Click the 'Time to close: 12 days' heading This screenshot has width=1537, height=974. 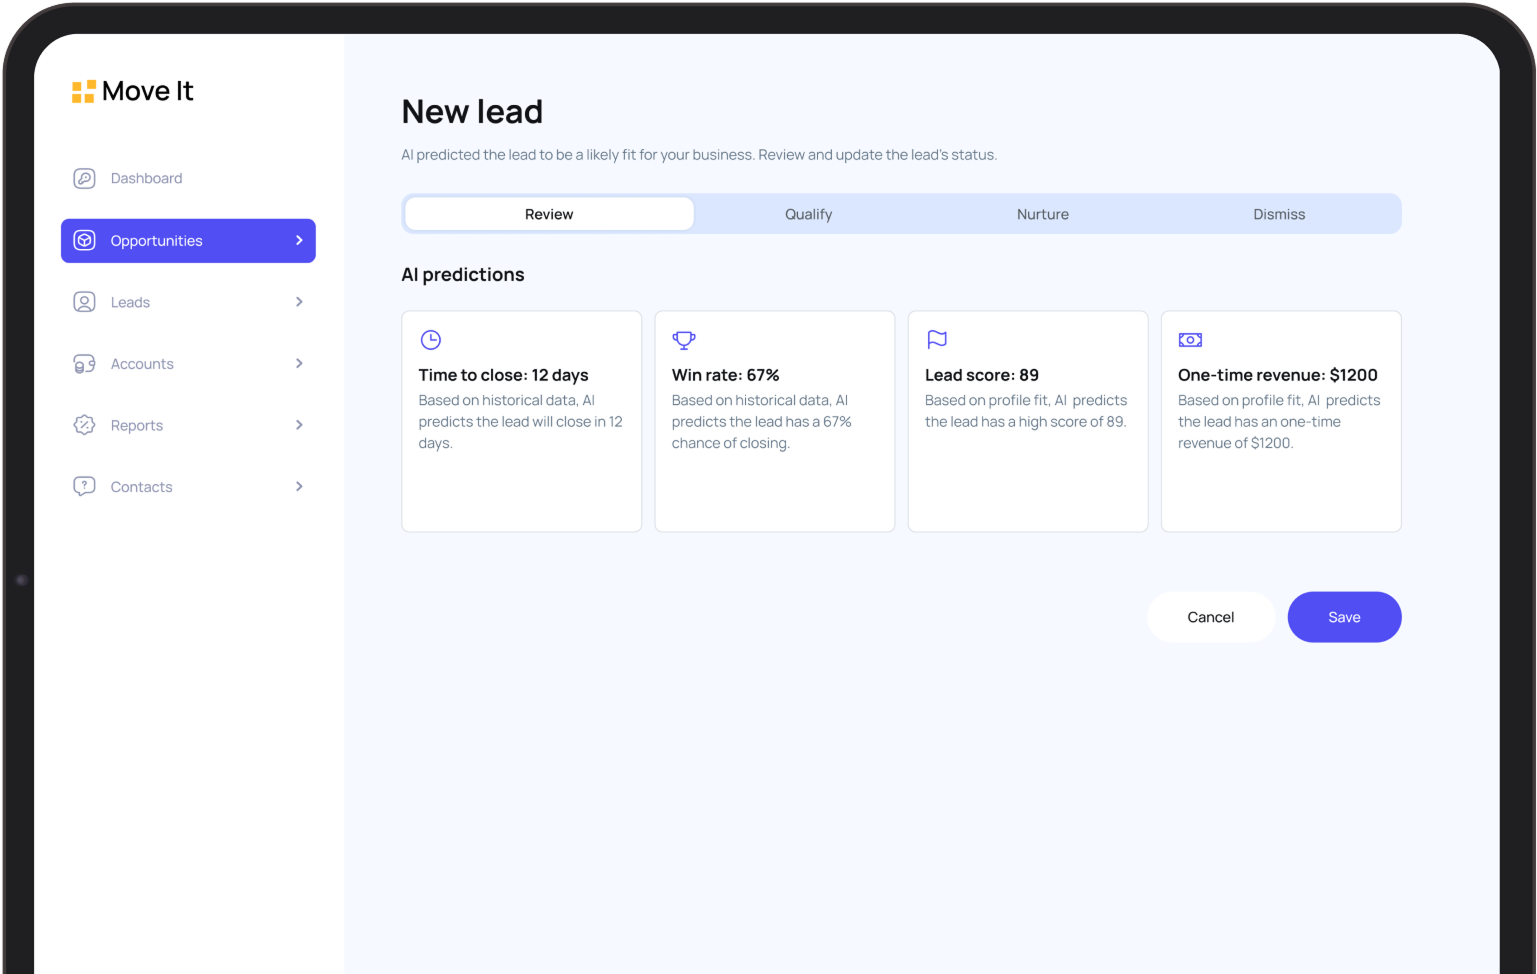click(x=503, y=375)
